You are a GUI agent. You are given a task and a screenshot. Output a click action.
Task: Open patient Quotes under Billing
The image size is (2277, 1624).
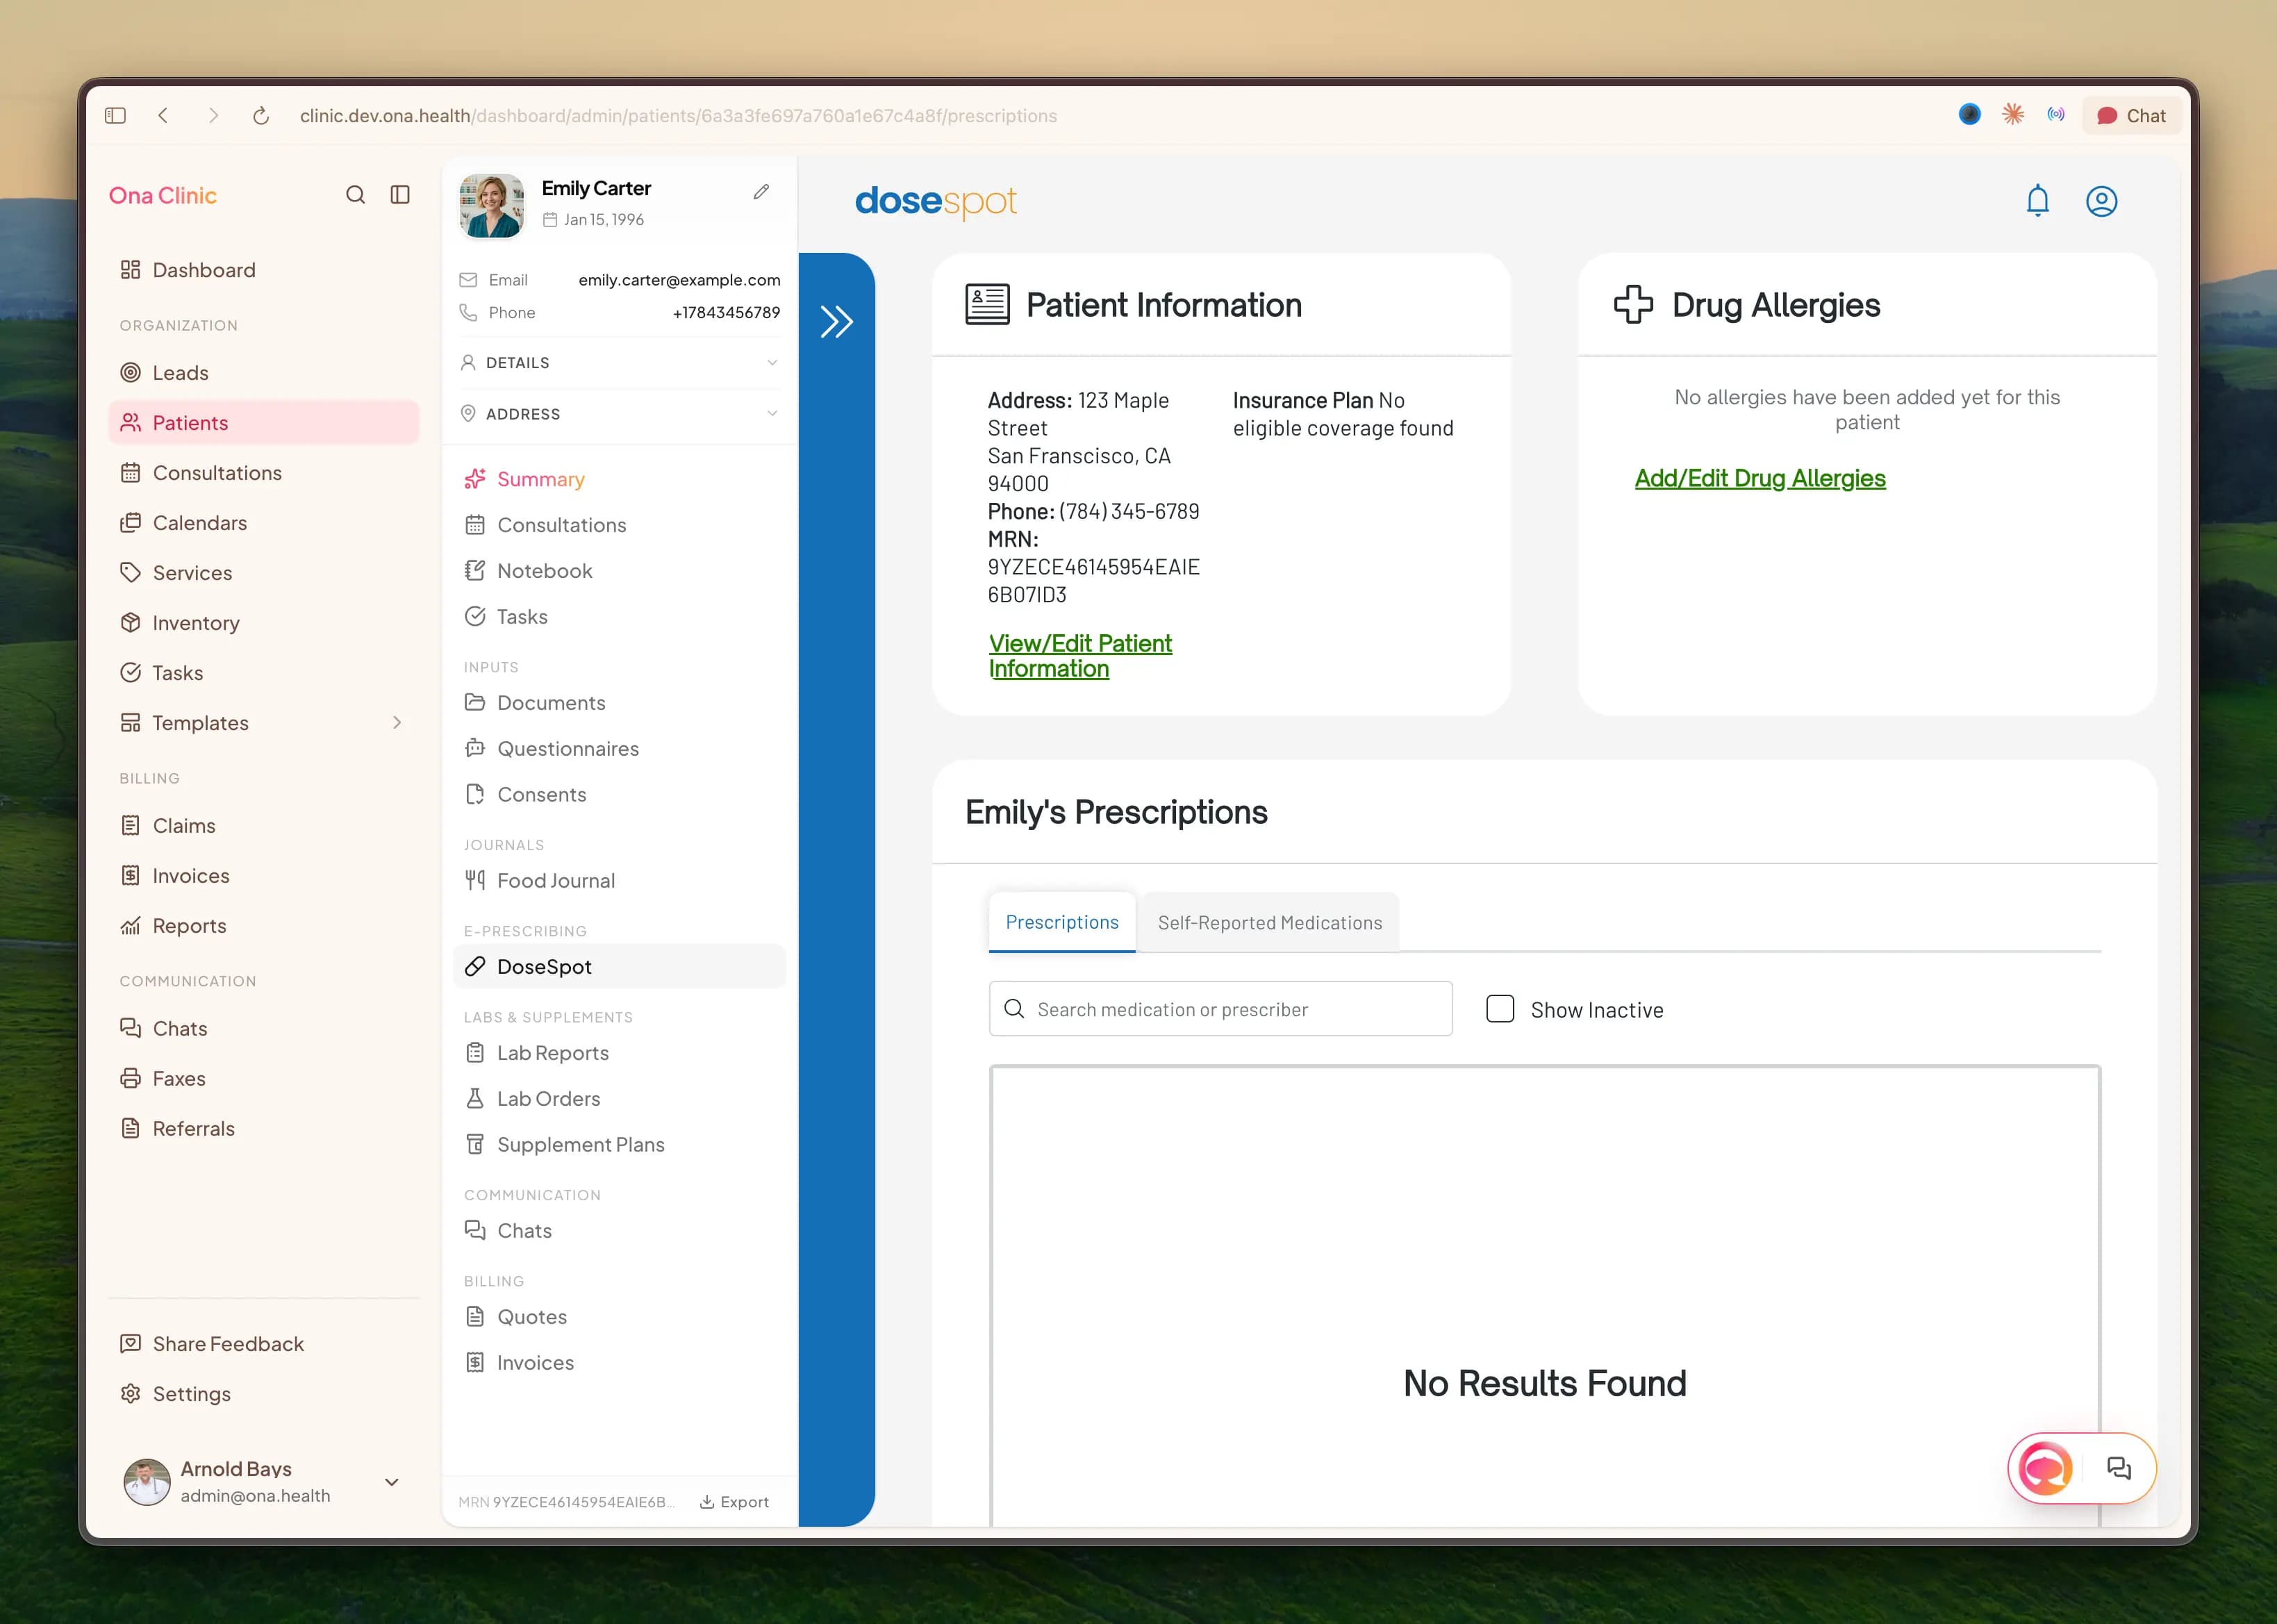[x=619, y=1317]
